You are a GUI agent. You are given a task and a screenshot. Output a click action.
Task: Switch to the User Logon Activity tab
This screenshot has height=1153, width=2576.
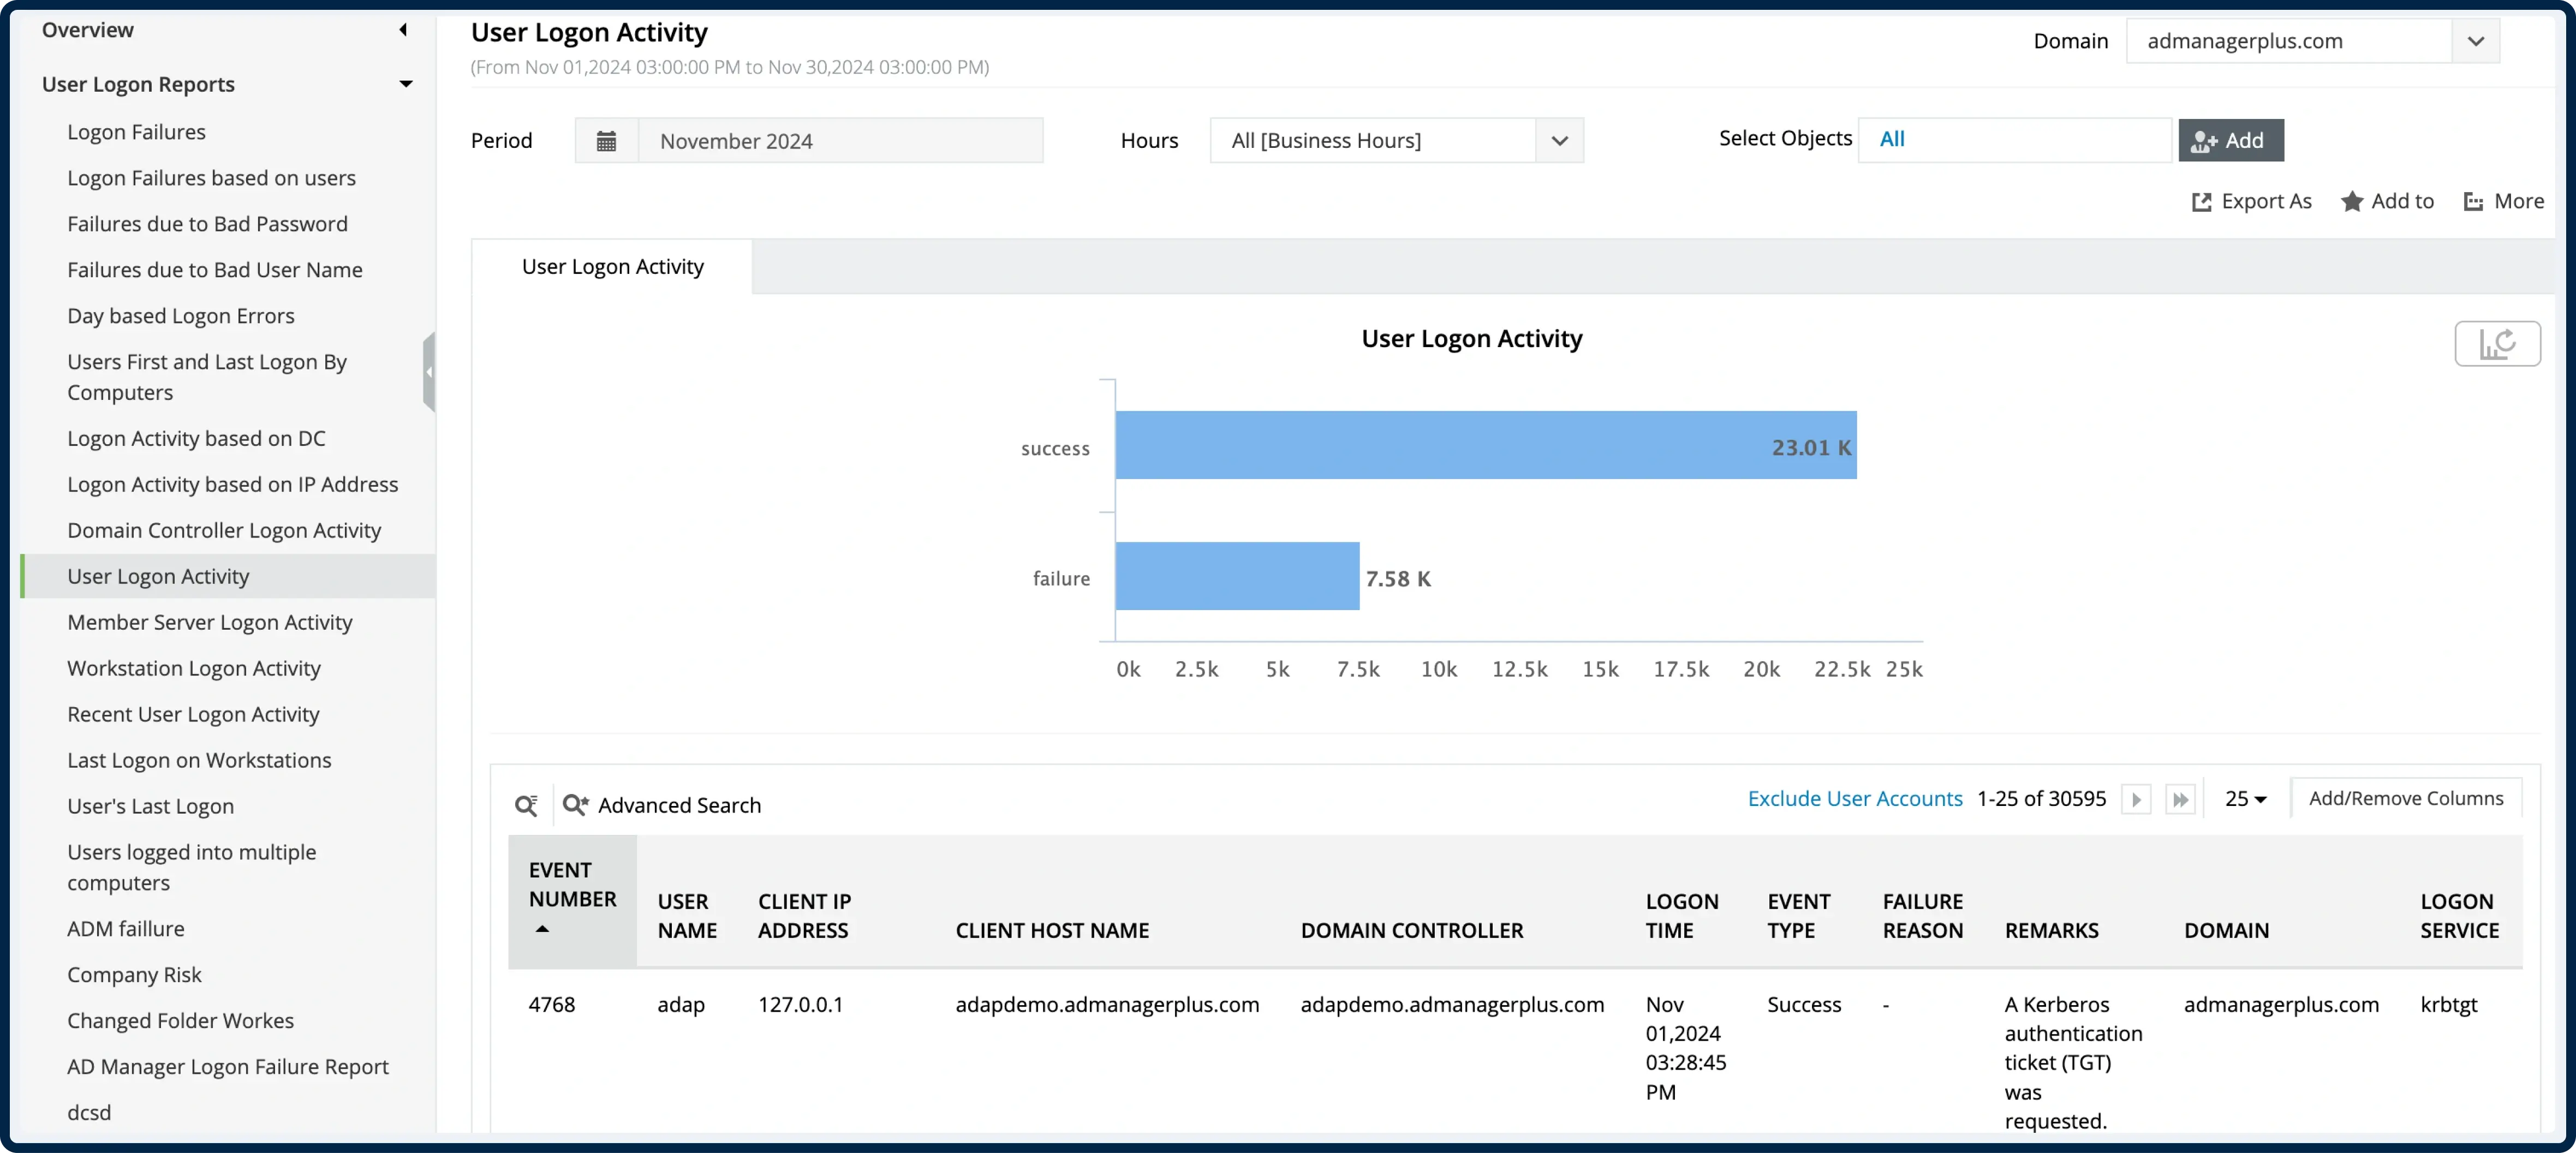[x=613, y=266]
